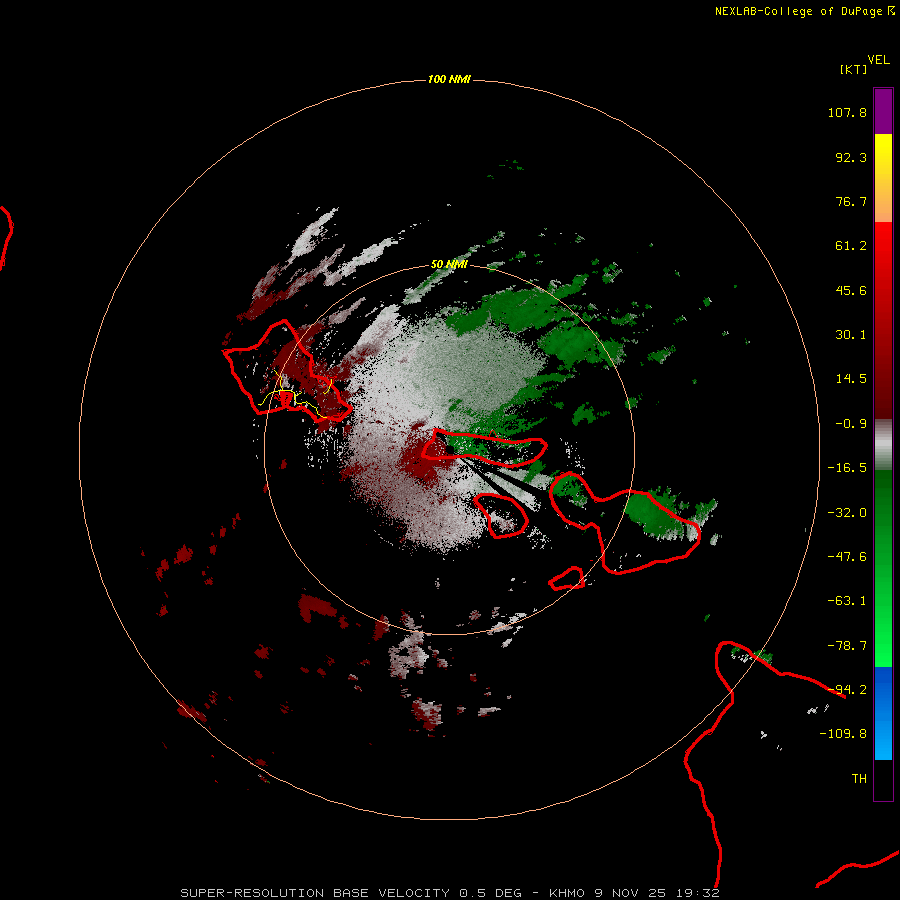Click the -0.9 velocity scale value
This screenshot has height=900, width=900.
851,424
